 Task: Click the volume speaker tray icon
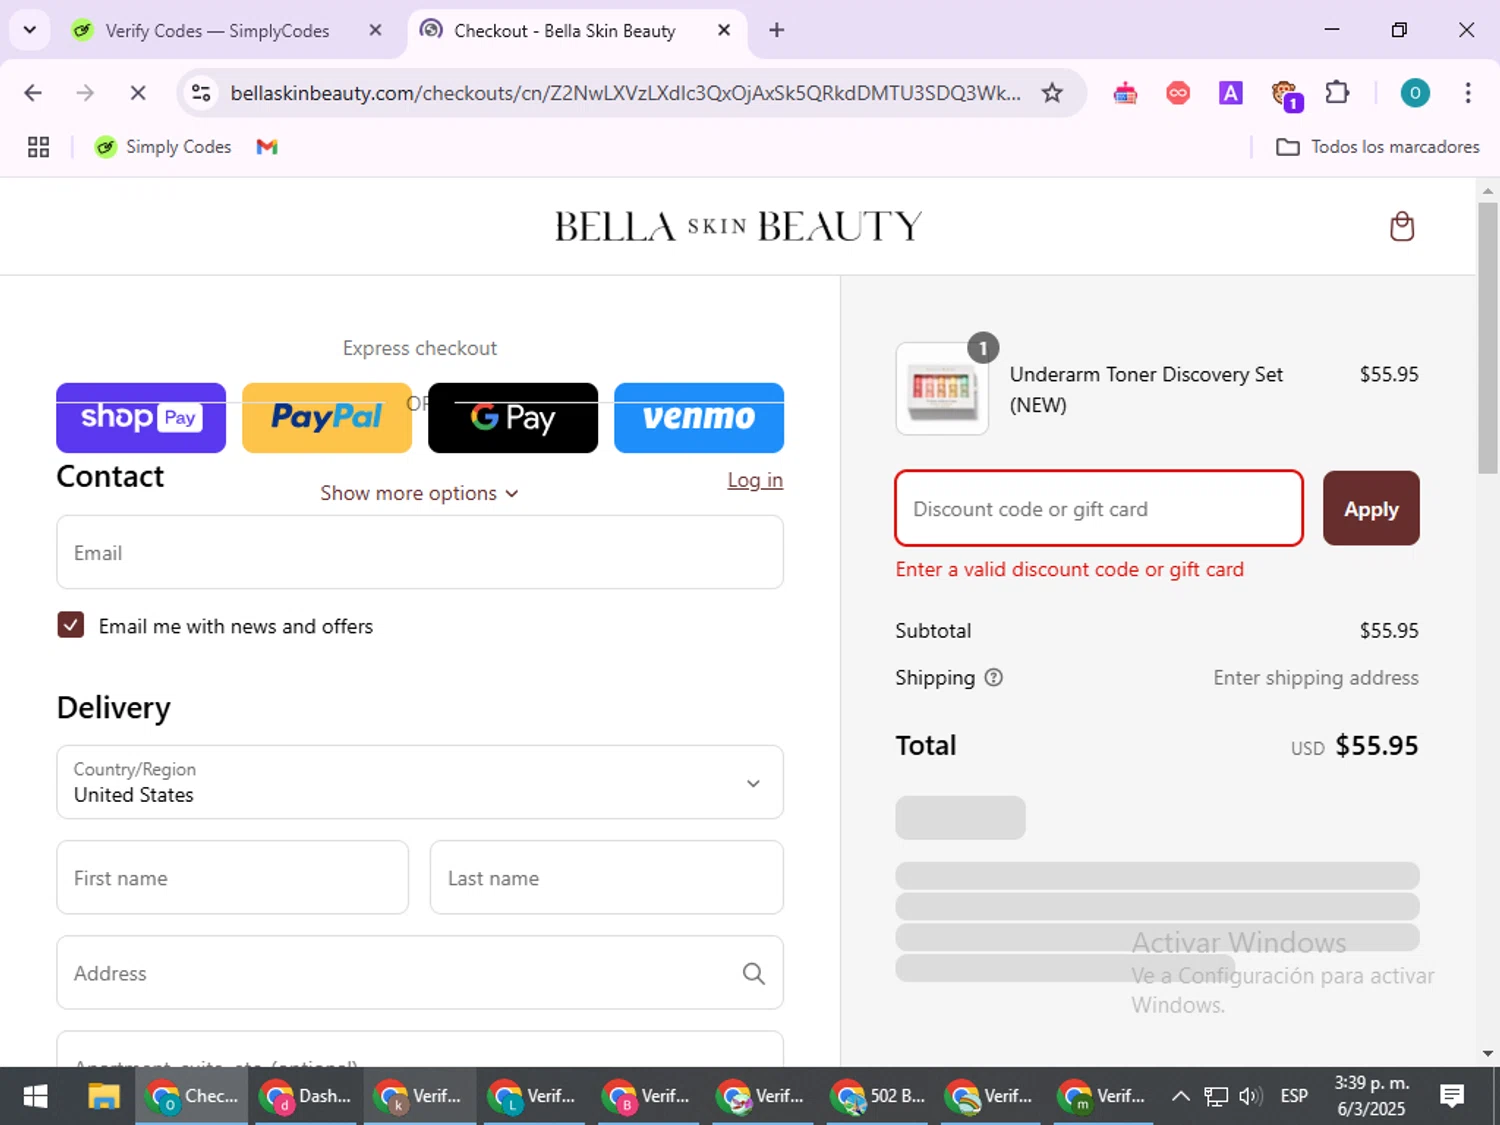[x=1250, y=1097]
